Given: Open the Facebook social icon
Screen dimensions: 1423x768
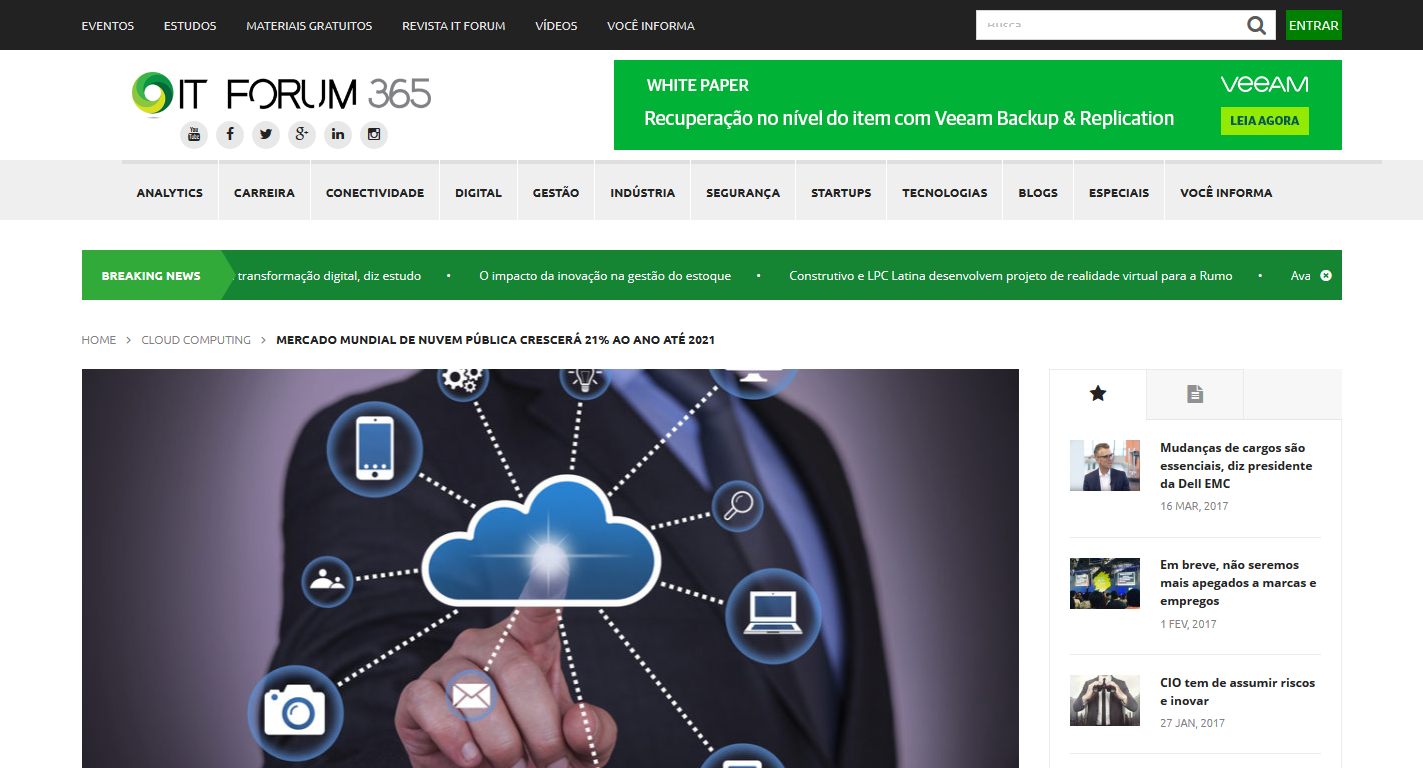Looking at the screenshot, I should click(230, 134).
